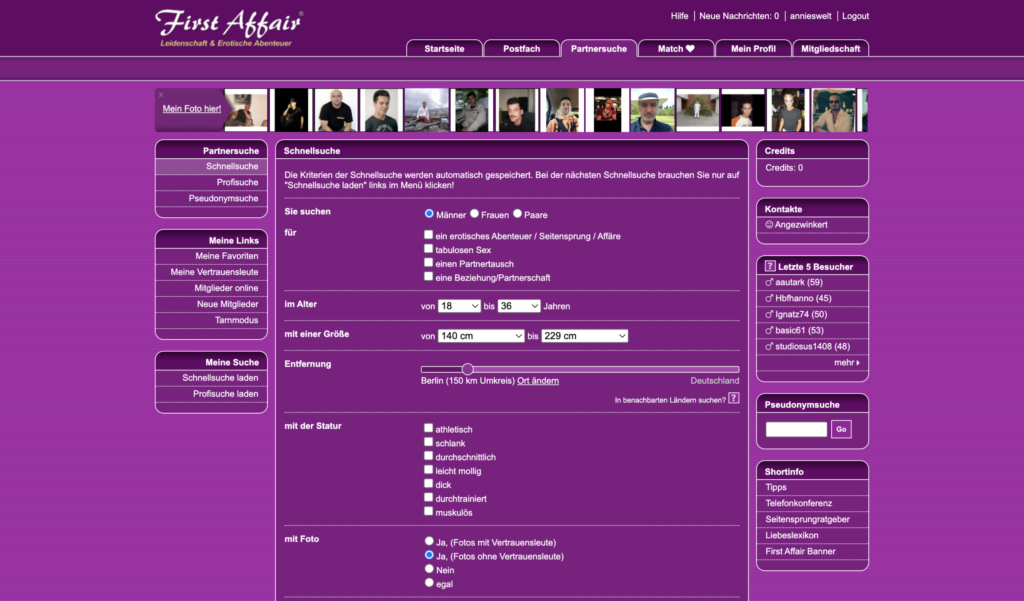Image resolution: width=1024 pixels, height=601 pixels.
Task: Check the dick build checkbox
Action: [x=428, y=483]
